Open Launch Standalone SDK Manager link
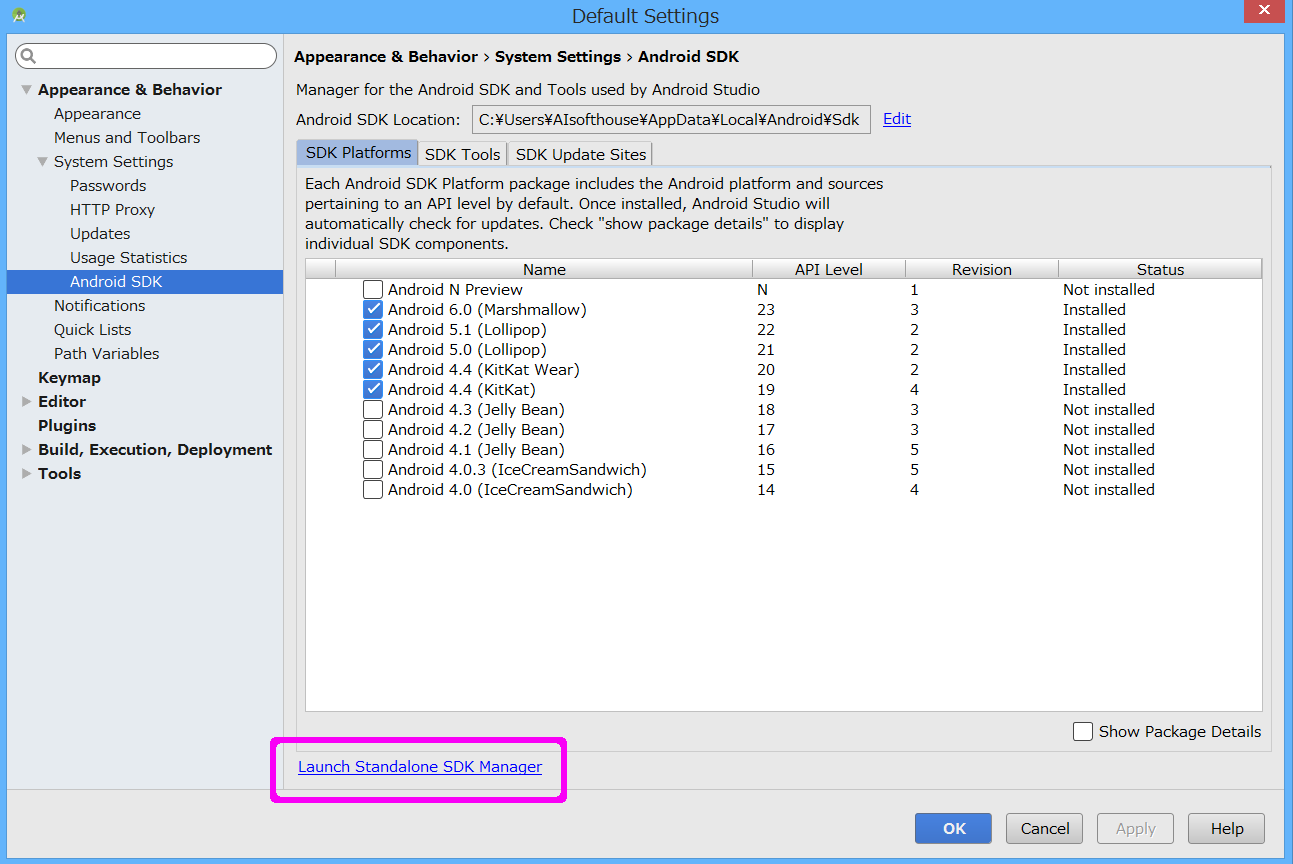 (420, 767)
